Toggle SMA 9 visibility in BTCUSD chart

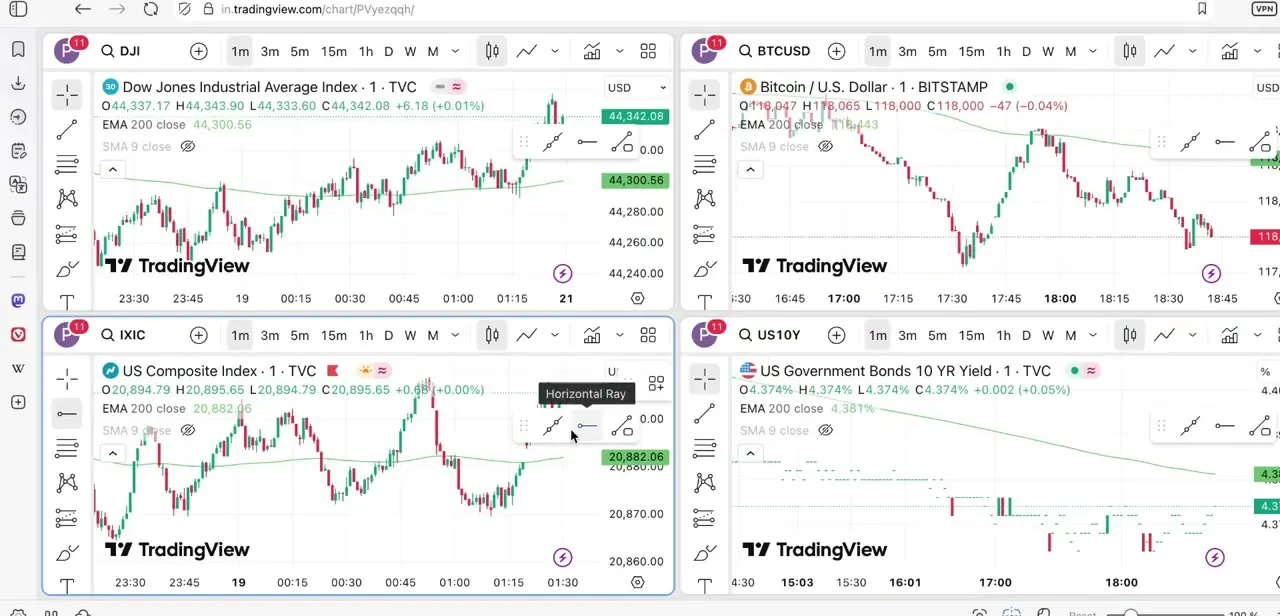pos(825,146)
